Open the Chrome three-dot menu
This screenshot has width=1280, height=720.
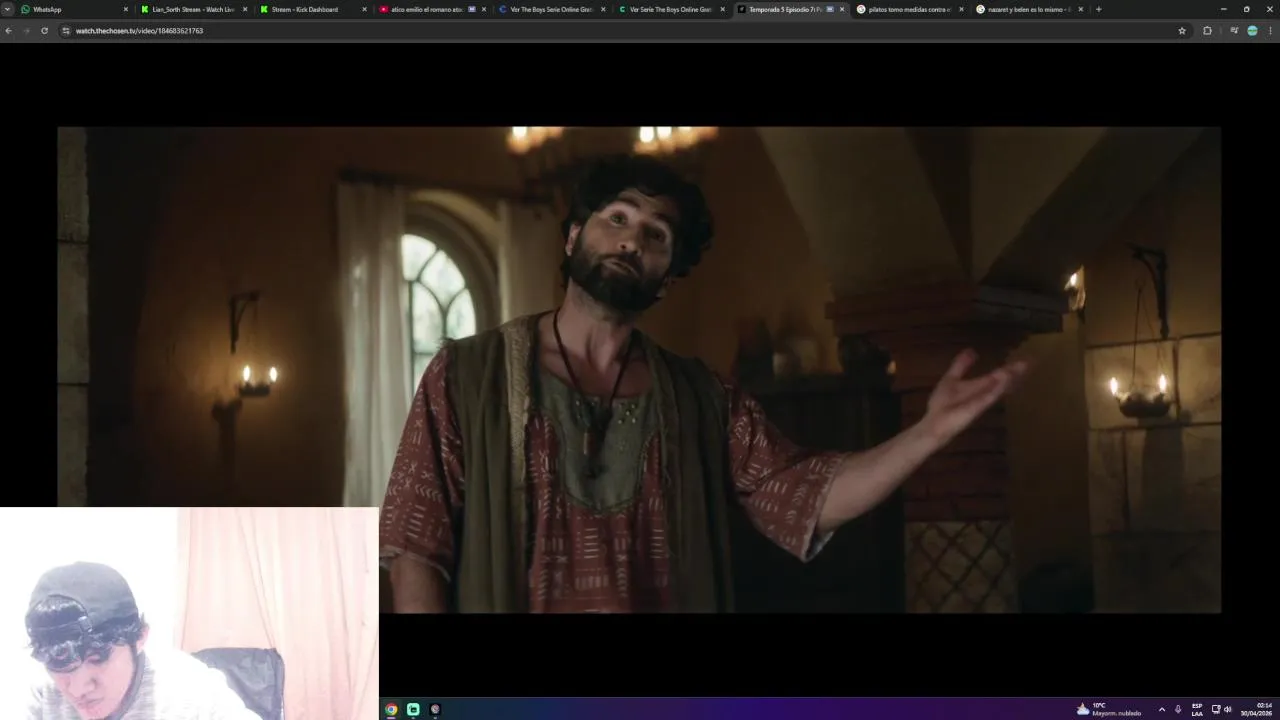1270,31
